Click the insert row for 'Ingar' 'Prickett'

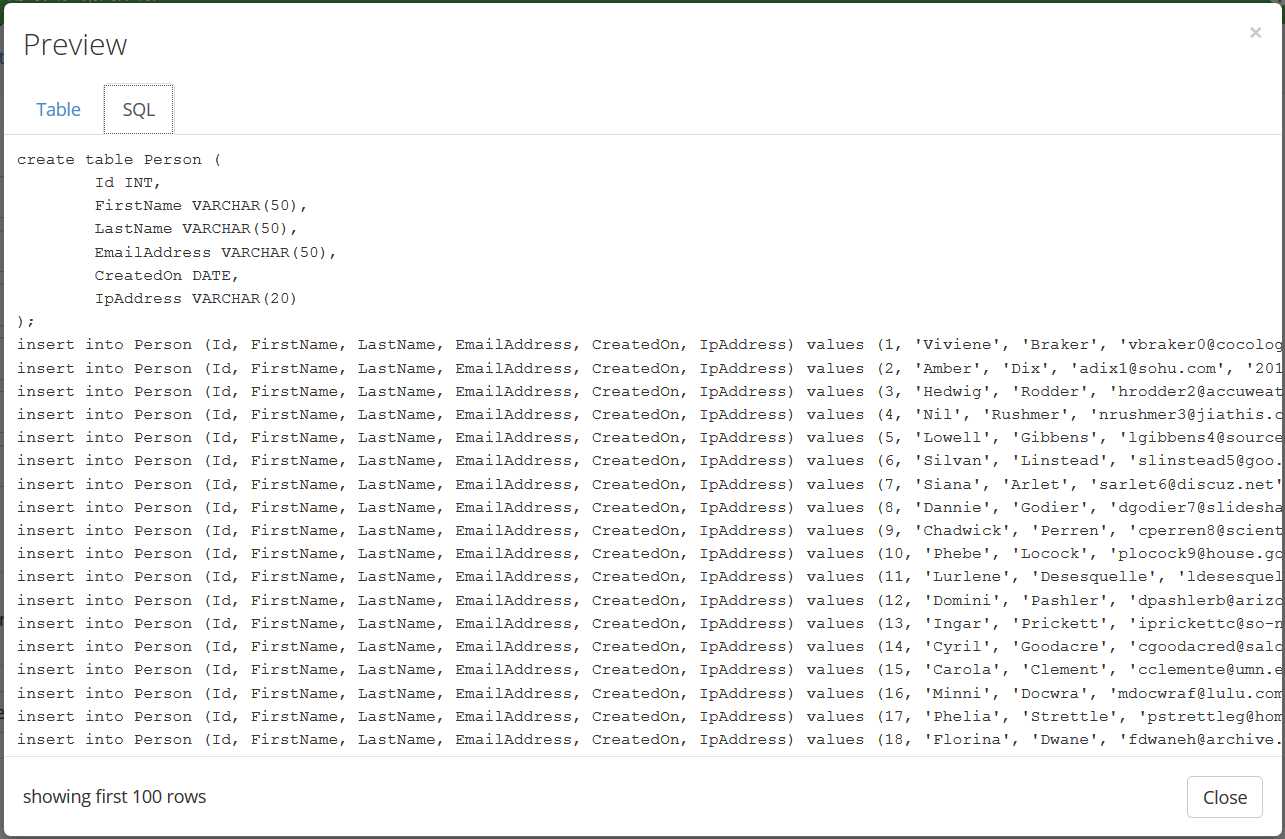[x=650, y=624]
